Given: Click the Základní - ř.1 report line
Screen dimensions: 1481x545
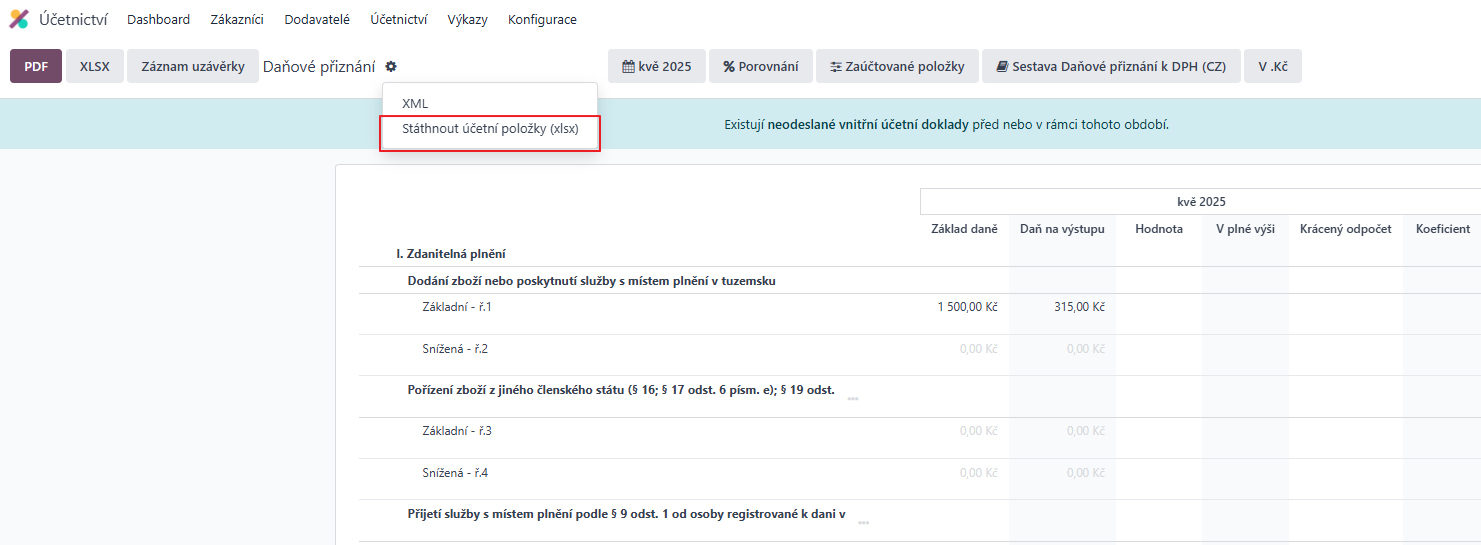Looking at the screenshot, I should tap(457, 307).
